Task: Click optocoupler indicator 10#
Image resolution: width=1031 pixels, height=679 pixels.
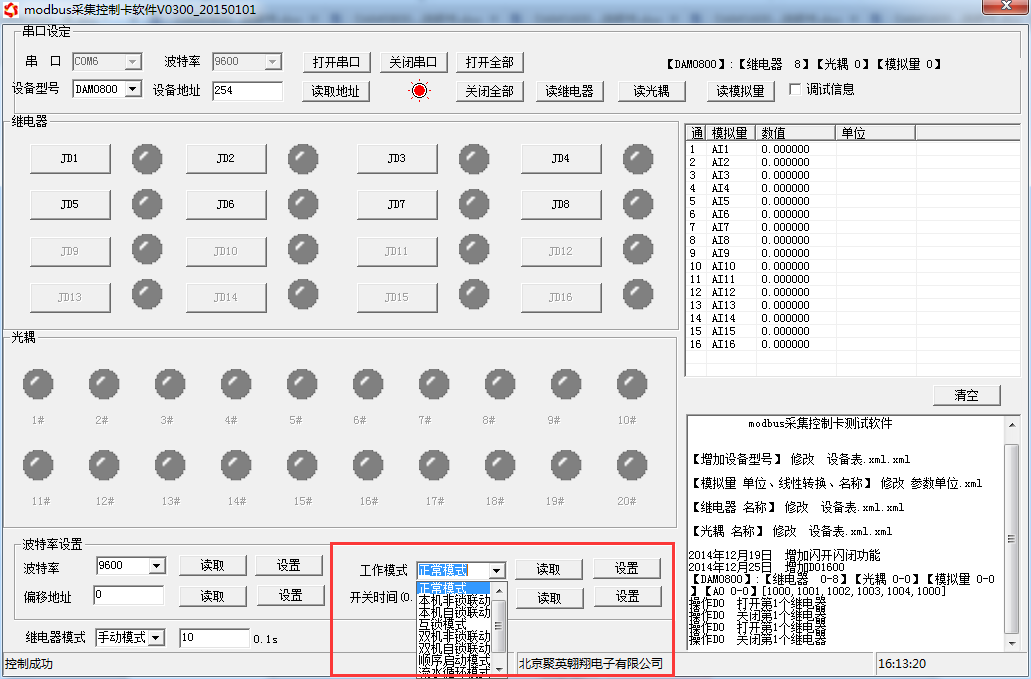Action: point(631,383)
